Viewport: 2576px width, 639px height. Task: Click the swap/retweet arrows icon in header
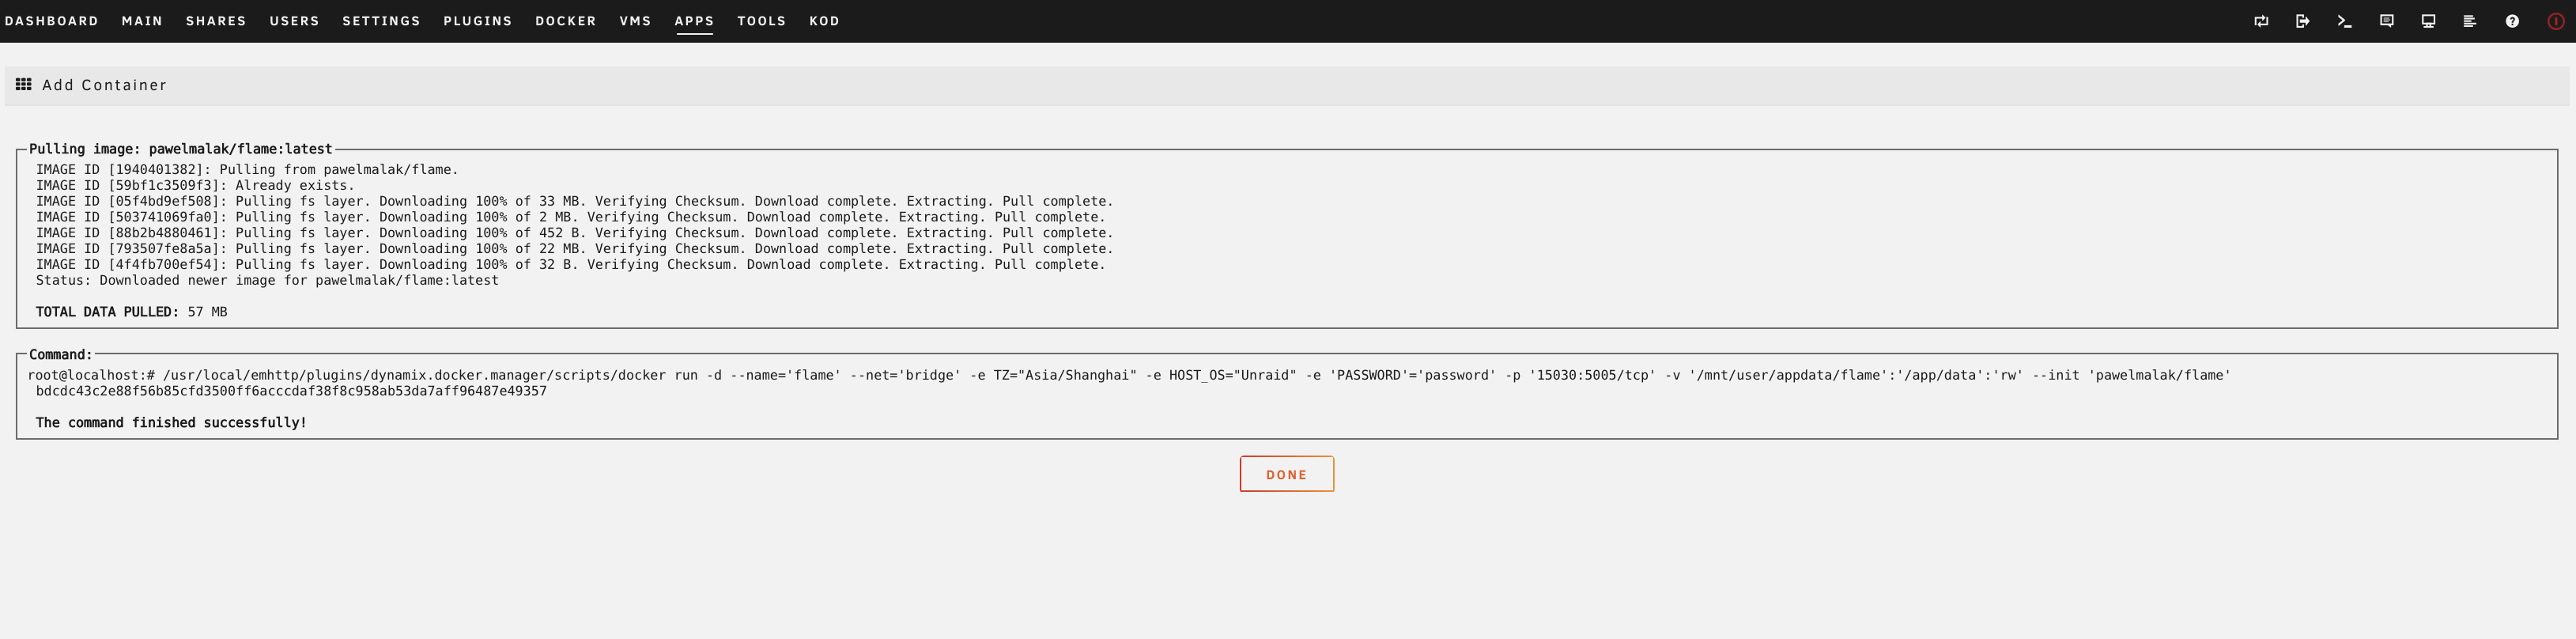2261,21
